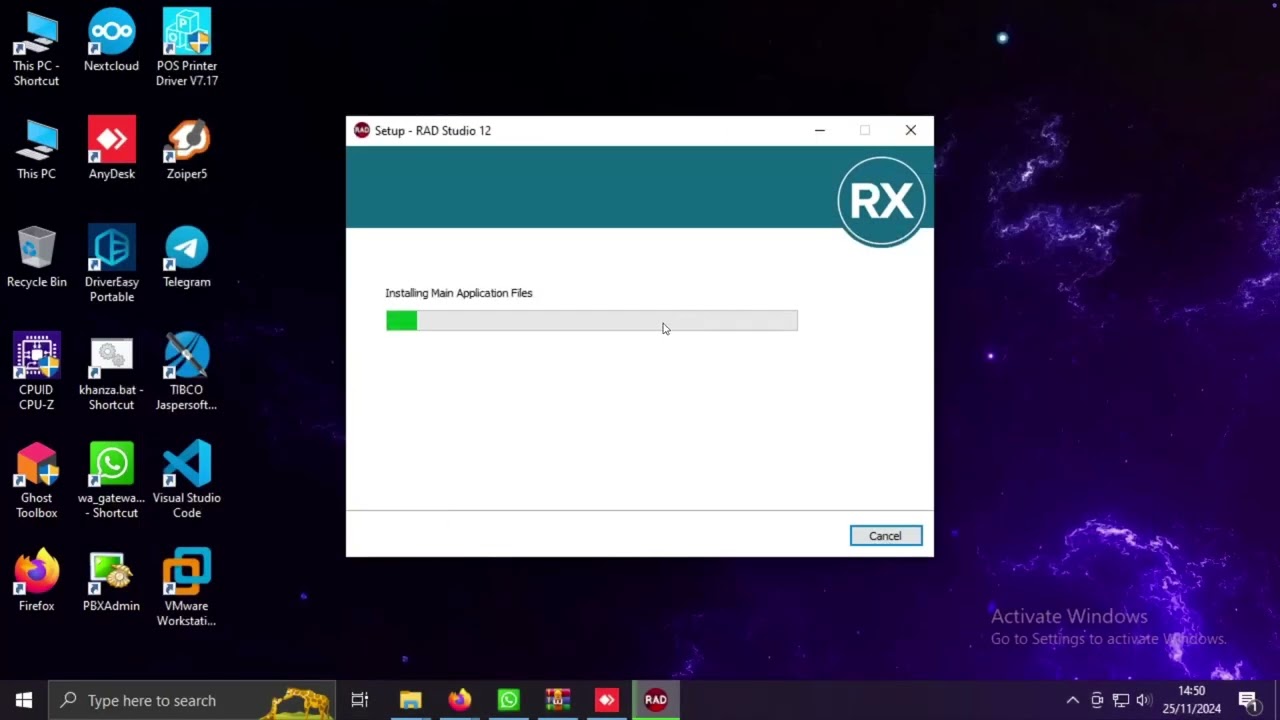Select the PBXAdmin desktop icon

click(x=111, y=581)
